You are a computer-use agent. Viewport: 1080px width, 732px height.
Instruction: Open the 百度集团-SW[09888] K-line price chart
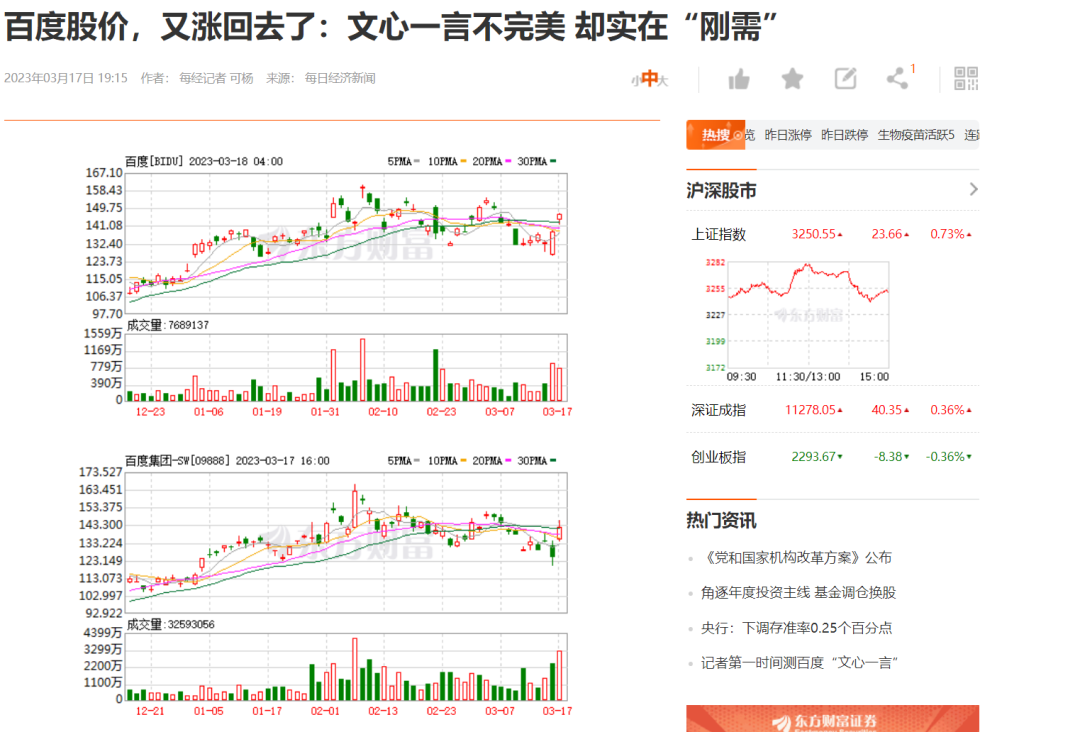click(348, 543)
